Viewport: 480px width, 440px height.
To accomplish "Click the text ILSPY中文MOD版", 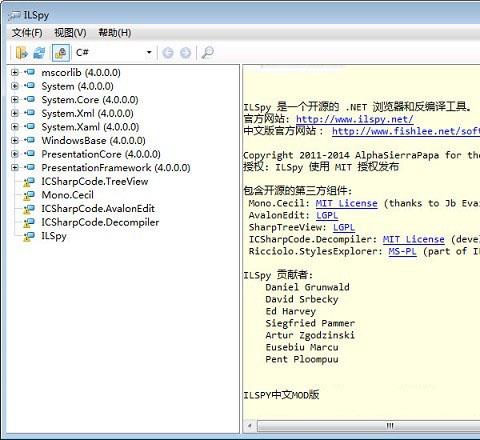I will (x=281, y=395).
